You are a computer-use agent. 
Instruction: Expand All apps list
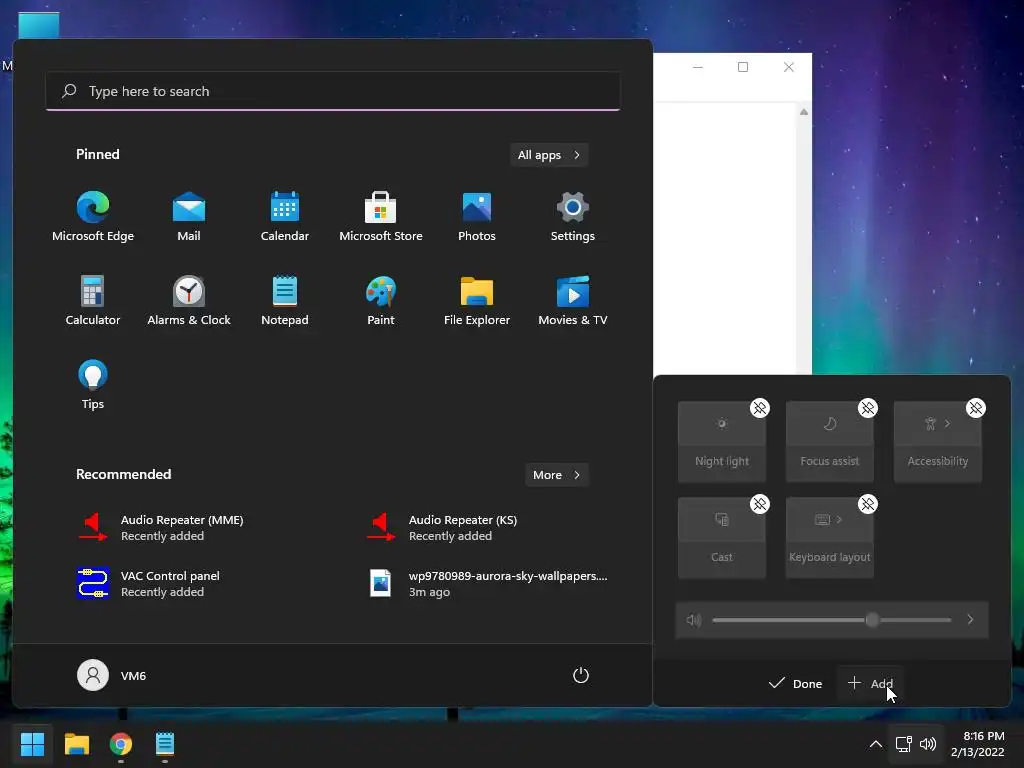tap(549, 155)
